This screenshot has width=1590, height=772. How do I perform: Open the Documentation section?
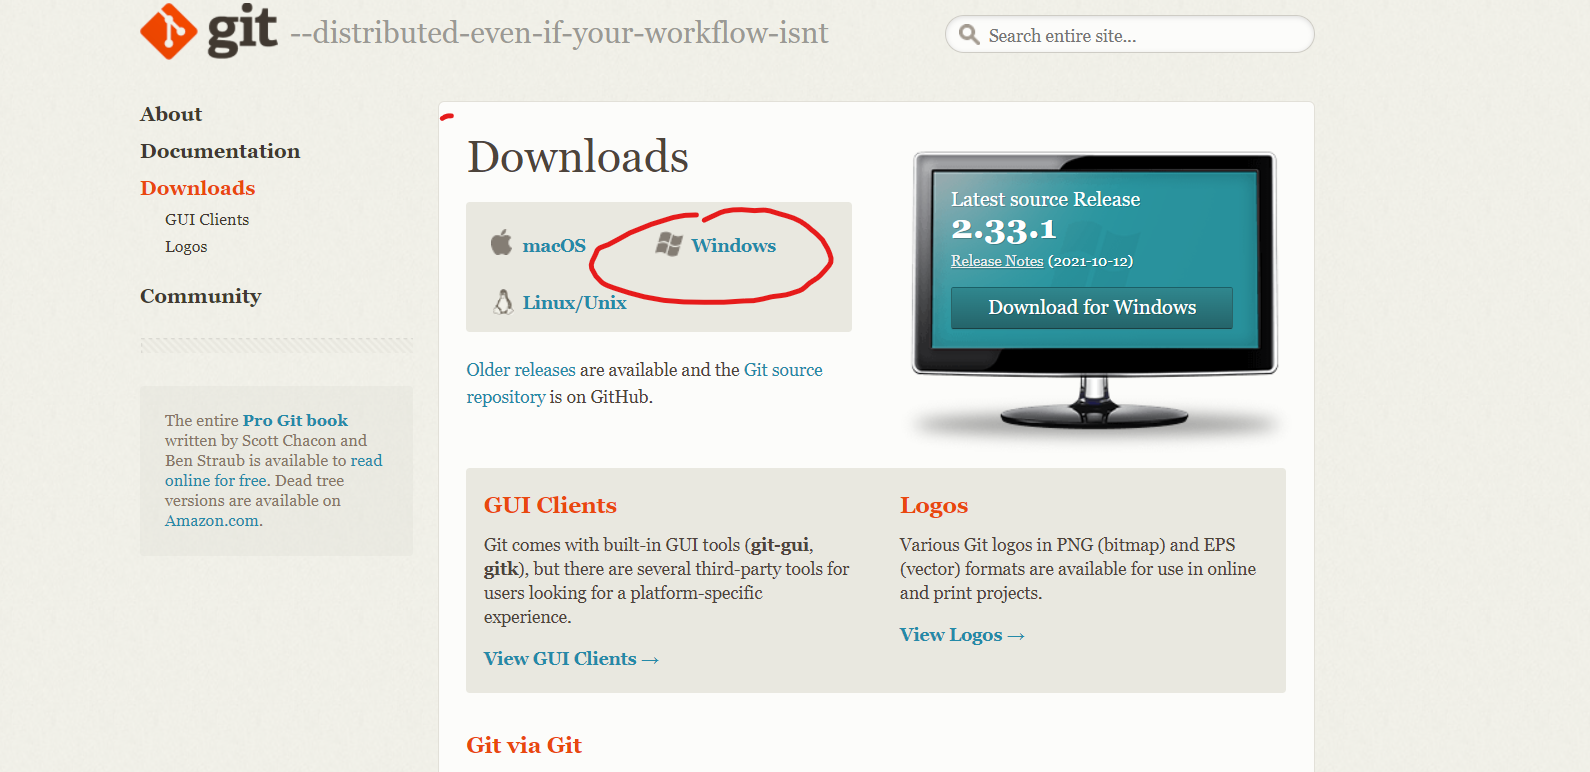(220, 151)
